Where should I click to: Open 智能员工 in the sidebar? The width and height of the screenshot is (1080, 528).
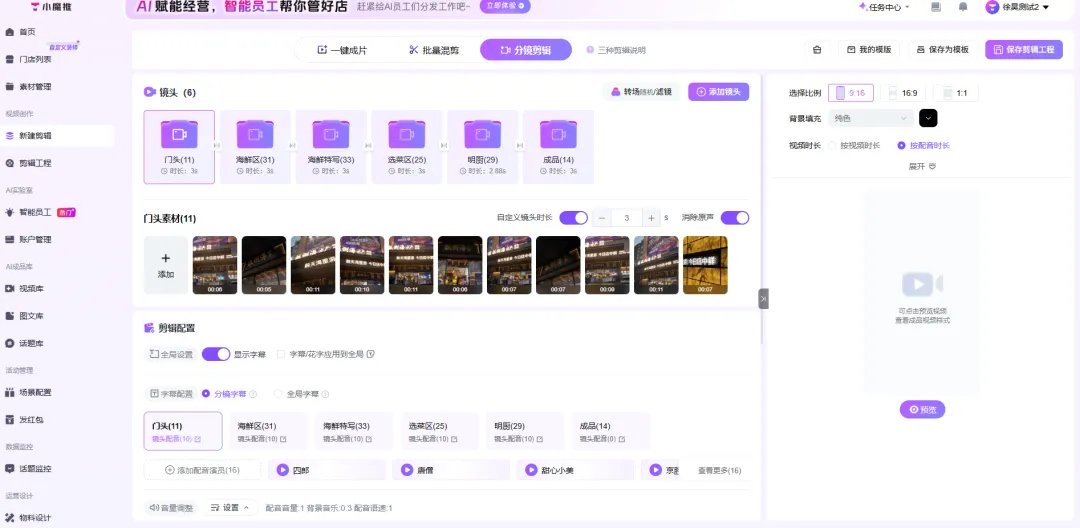(35, 212)
